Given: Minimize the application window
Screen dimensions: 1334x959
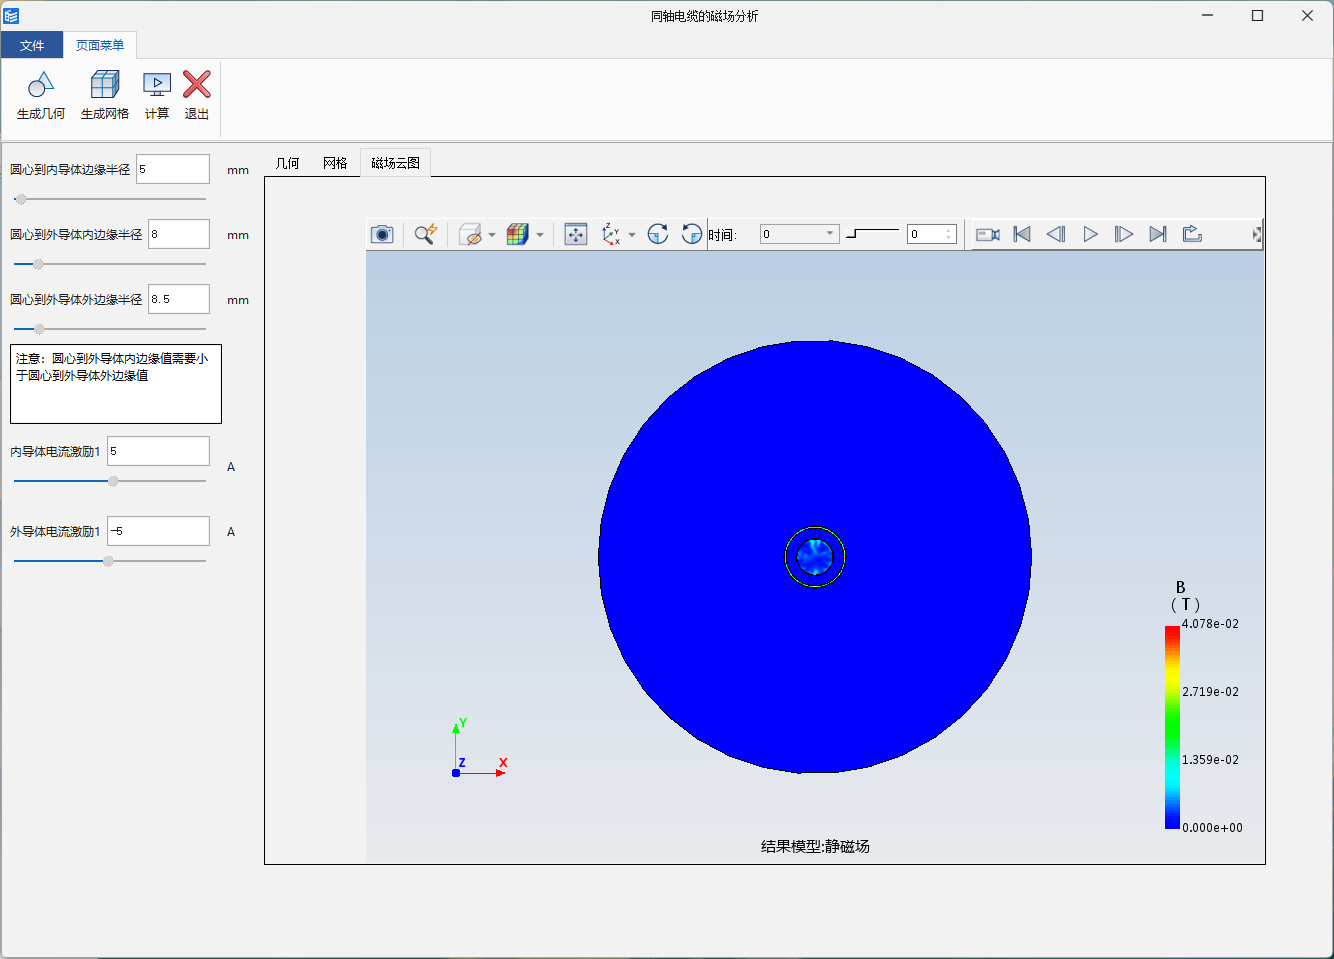Looking at the screenshot, I should [x=1207, y=16].
